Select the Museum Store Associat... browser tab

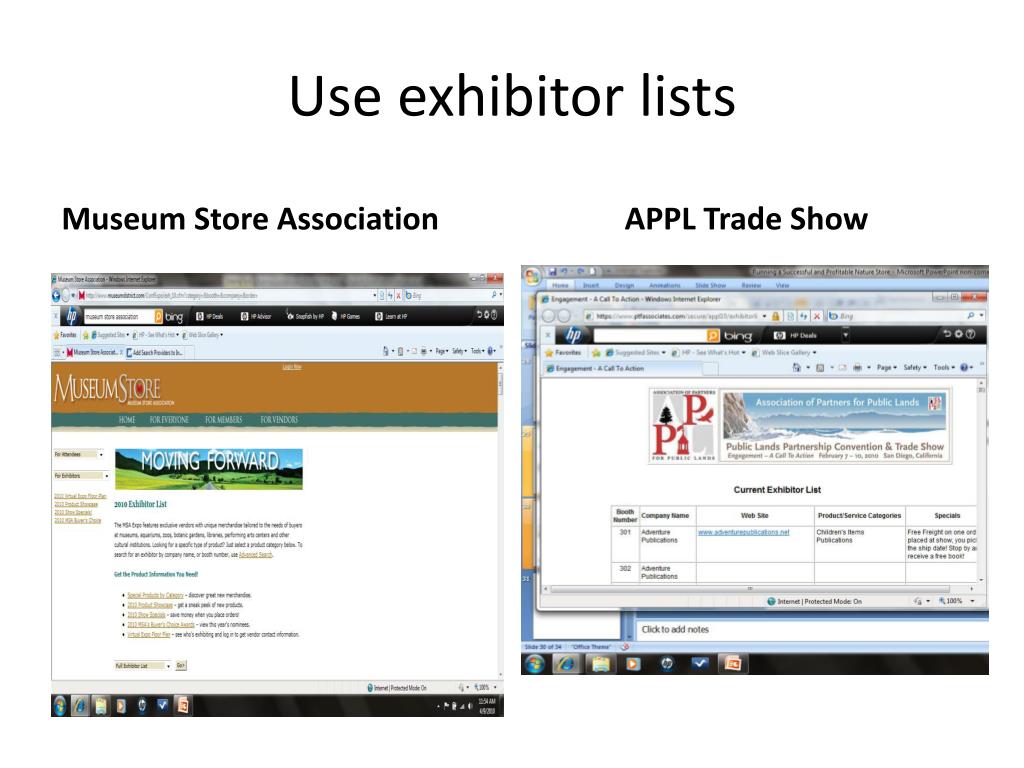(93, 353)
